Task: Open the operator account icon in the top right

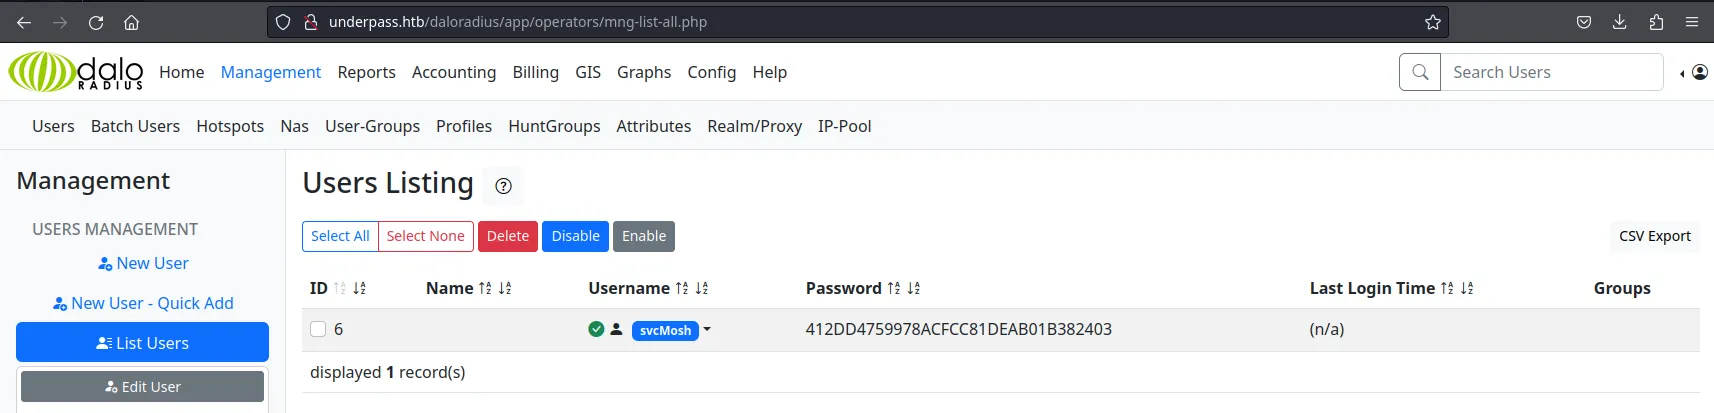Action: (1699, 72)
